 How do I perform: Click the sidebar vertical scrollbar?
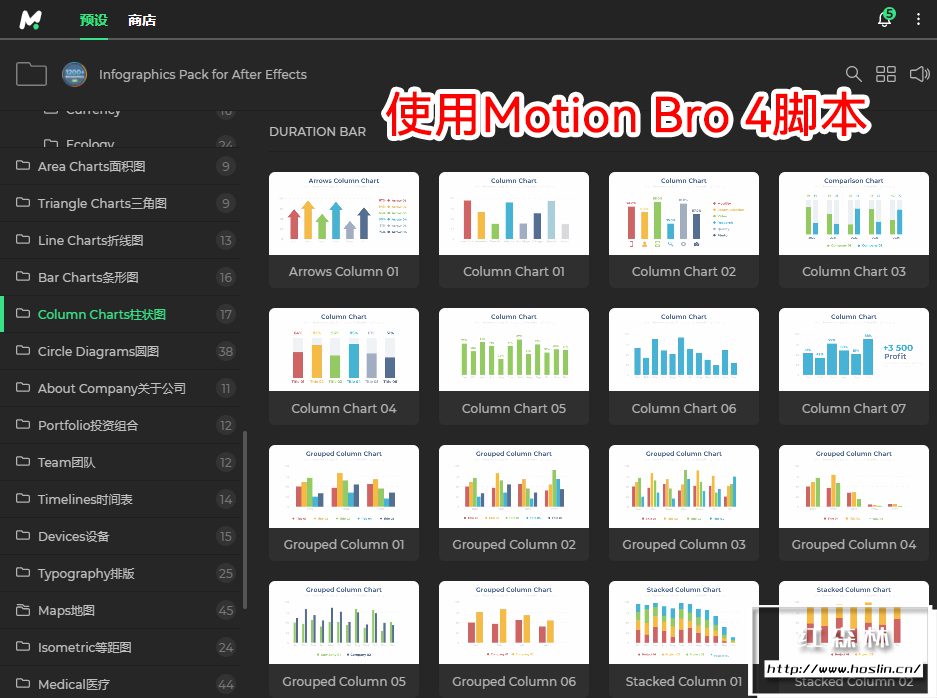(x=245, y=520)
